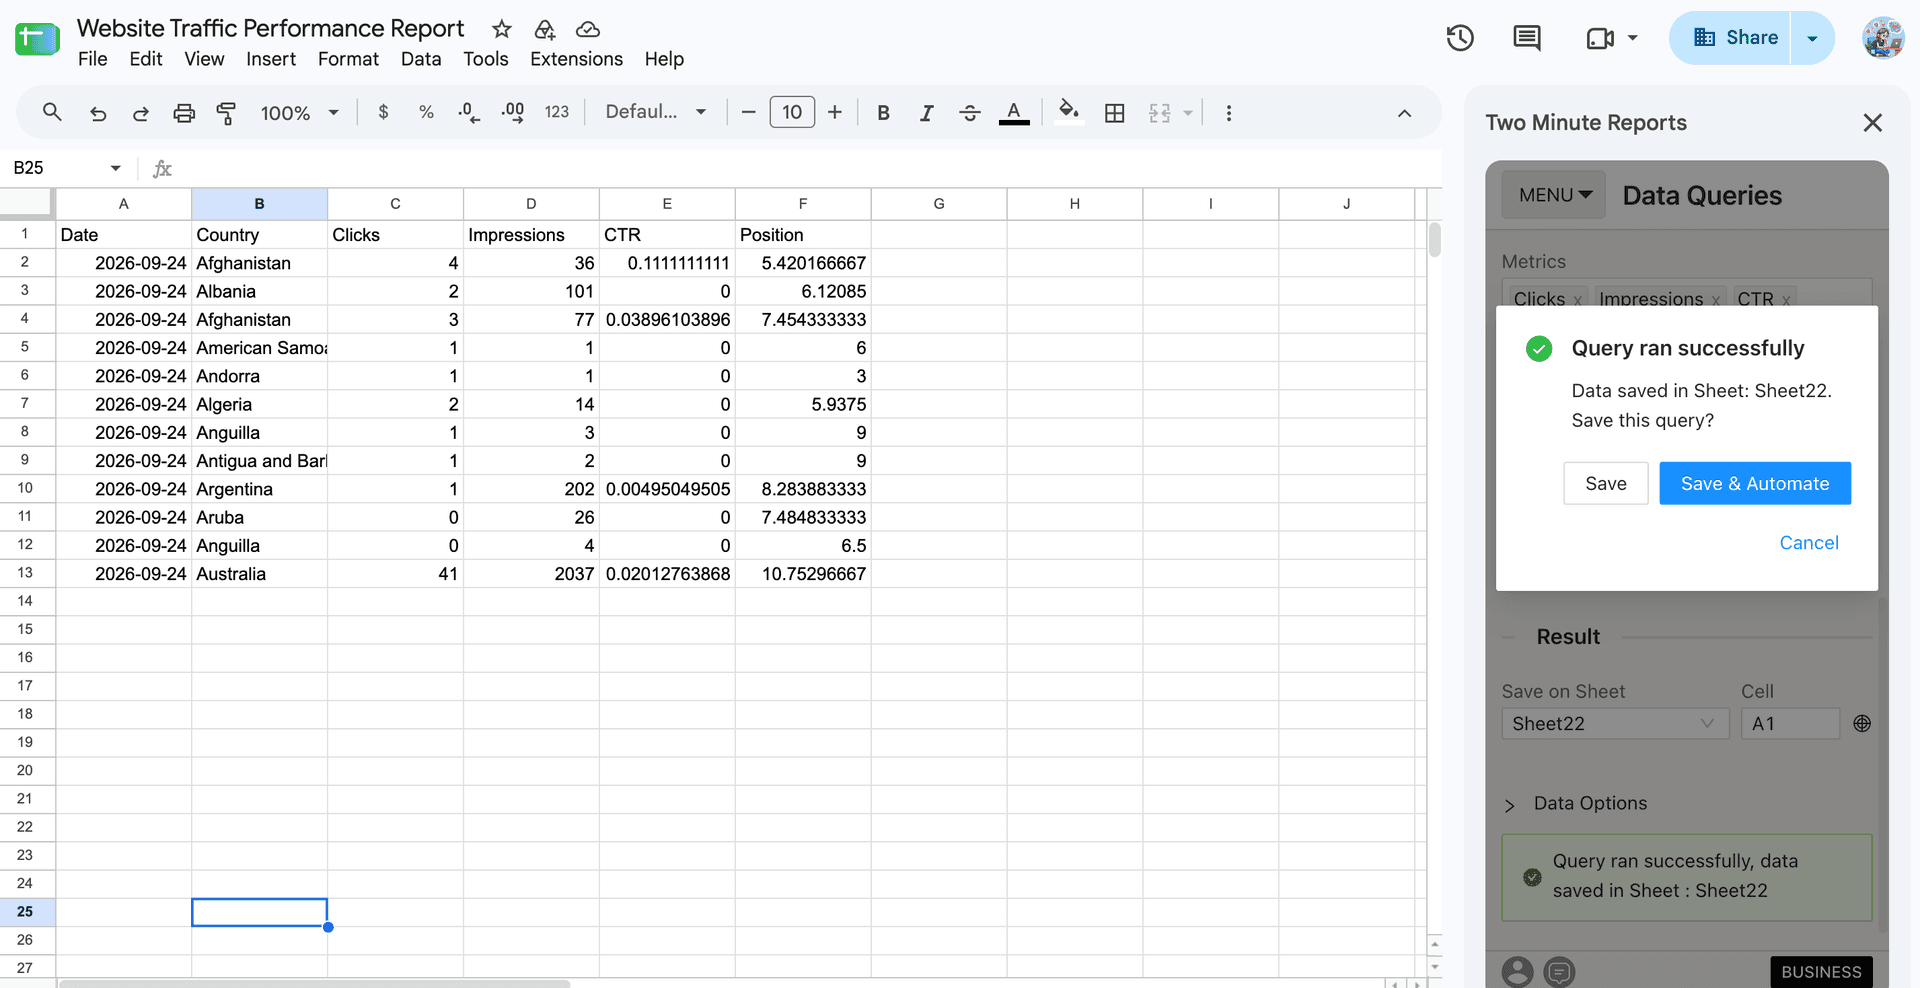Undo the last action
1920x988 pixels.
pyautogui.click(x=98, y=113)
